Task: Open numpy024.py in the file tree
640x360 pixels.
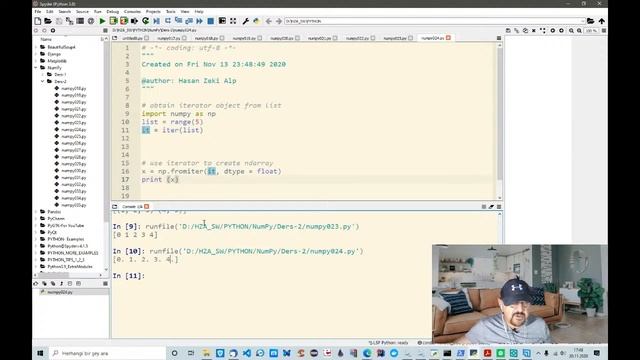Action: click(x=73, y=129)
